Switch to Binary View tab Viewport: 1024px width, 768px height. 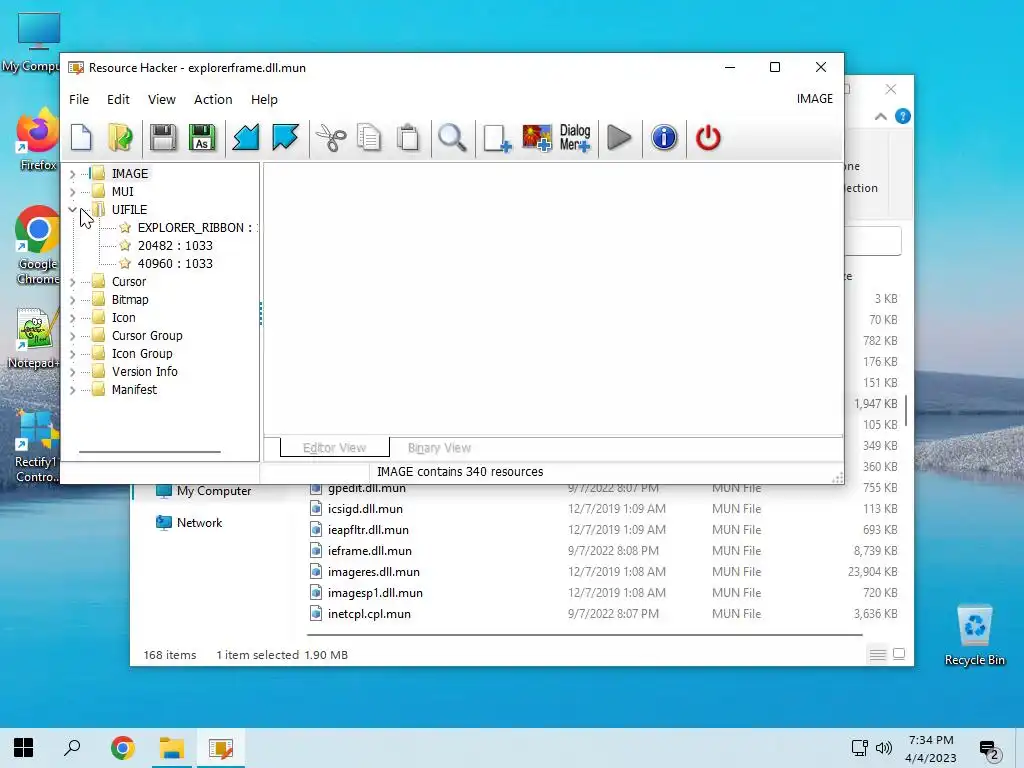[x=439, y=447]
